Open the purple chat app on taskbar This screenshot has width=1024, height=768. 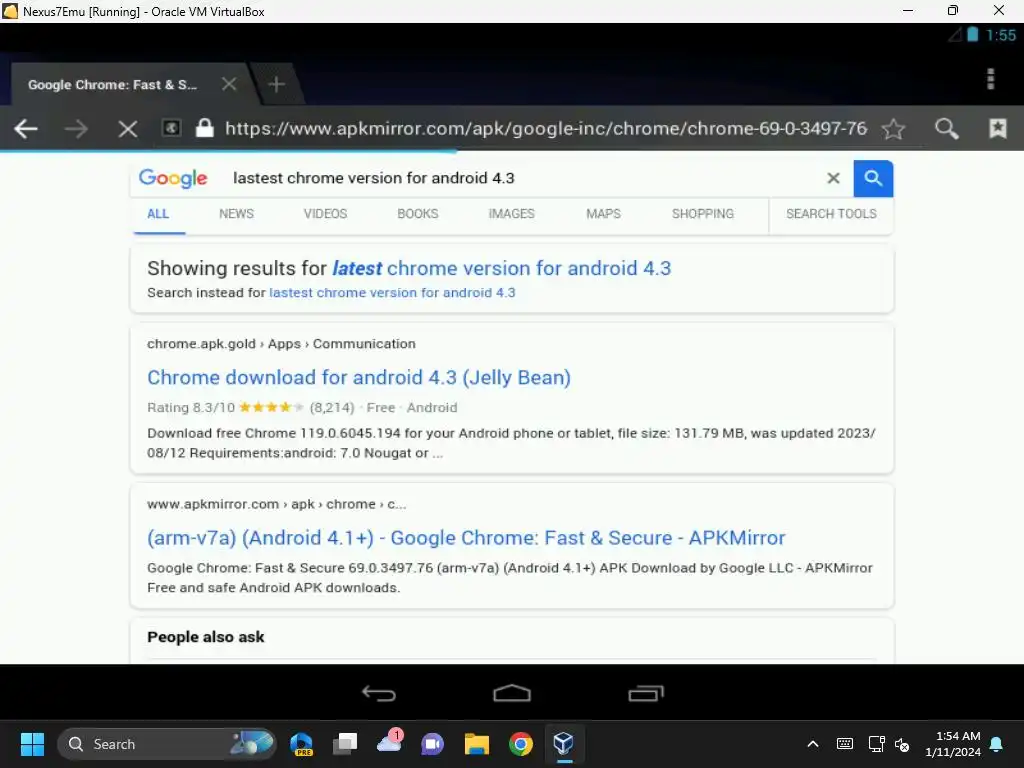point(432,744)
